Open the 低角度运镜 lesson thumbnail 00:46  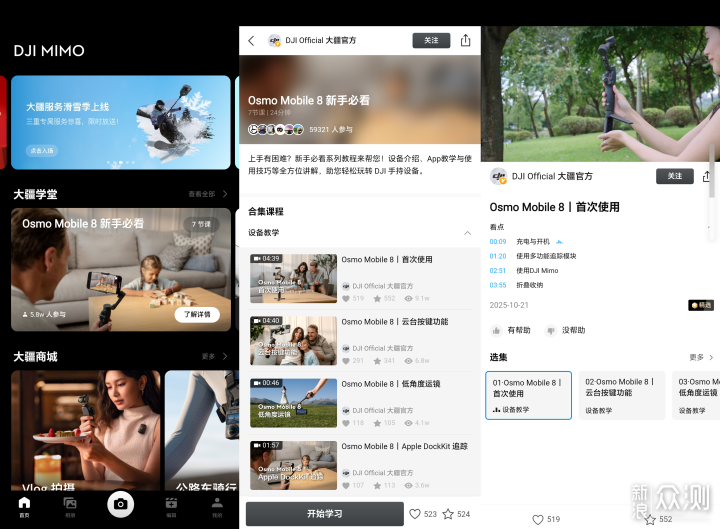[293, 403]
